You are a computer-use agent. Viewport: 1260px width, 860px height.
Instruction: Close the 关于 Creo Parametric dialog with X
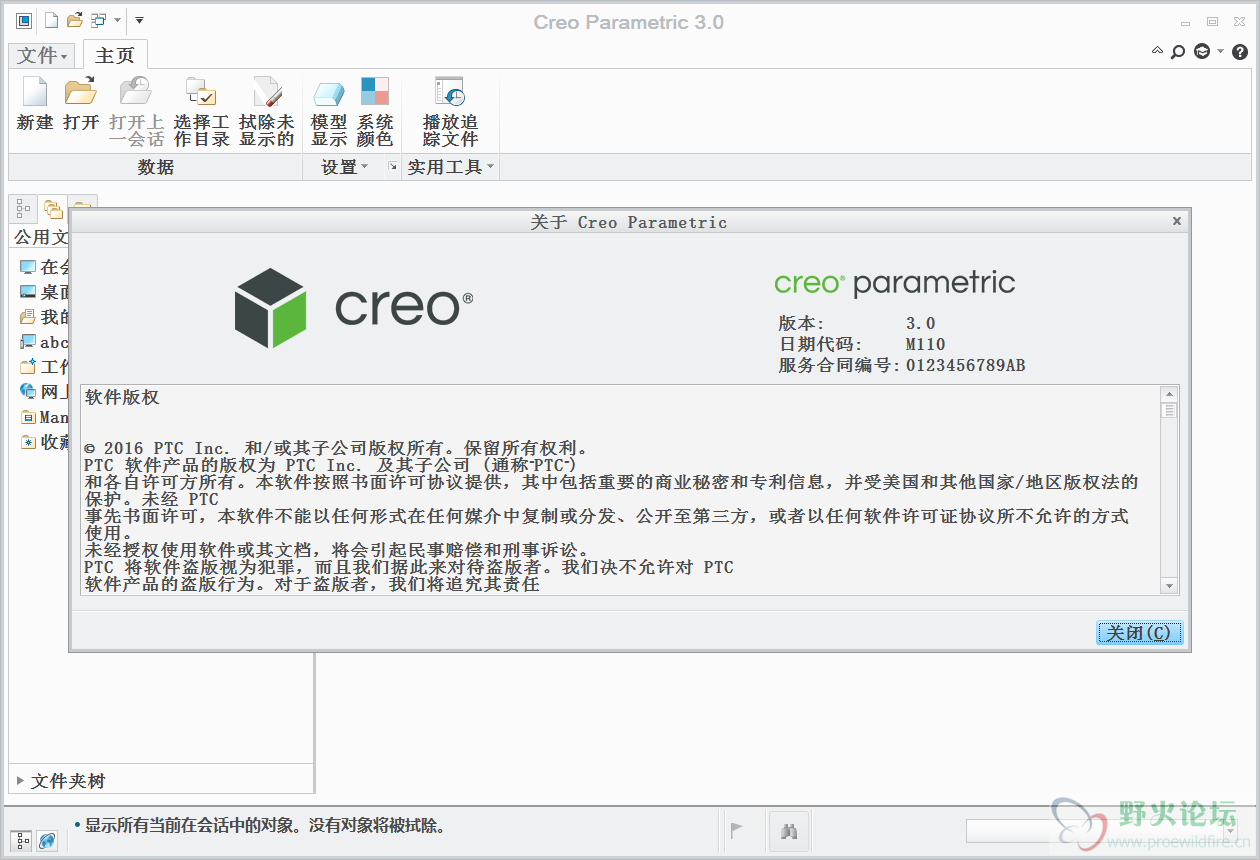[1177, 221]
